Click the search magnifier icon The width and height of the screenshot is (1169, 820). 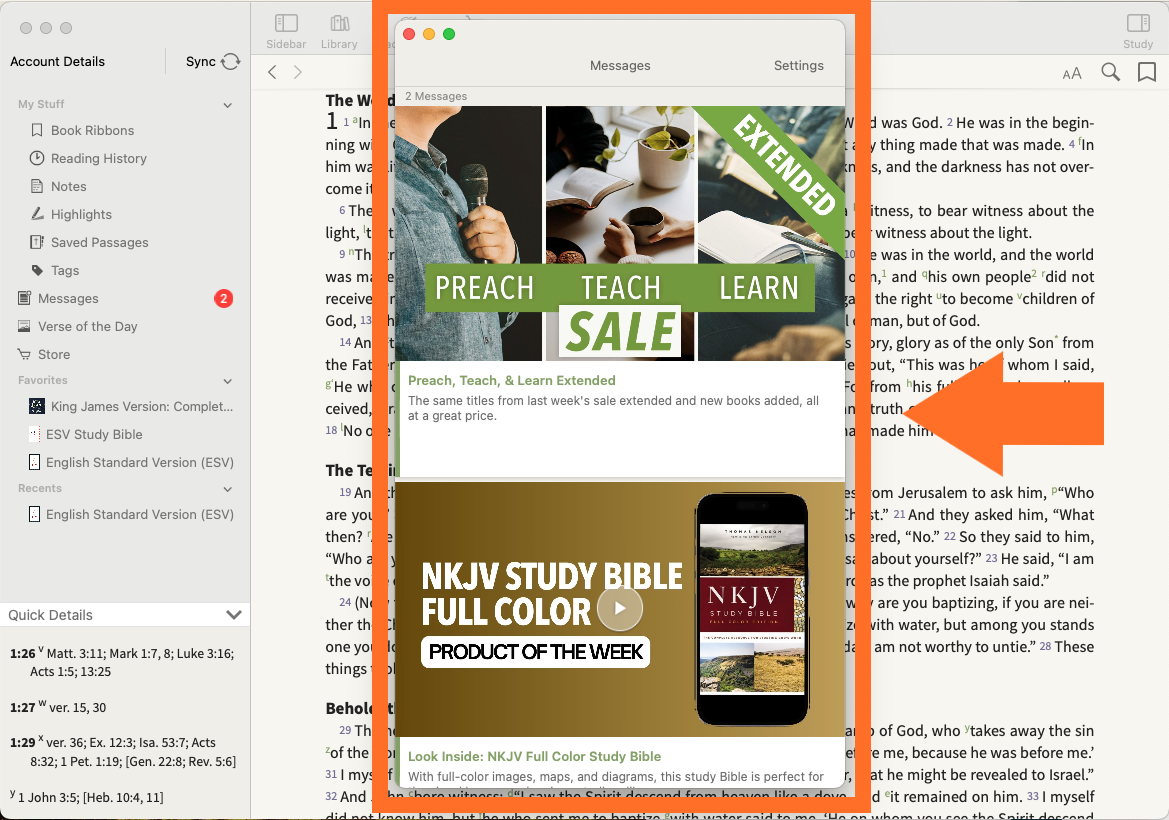[x=1110, y=72]
